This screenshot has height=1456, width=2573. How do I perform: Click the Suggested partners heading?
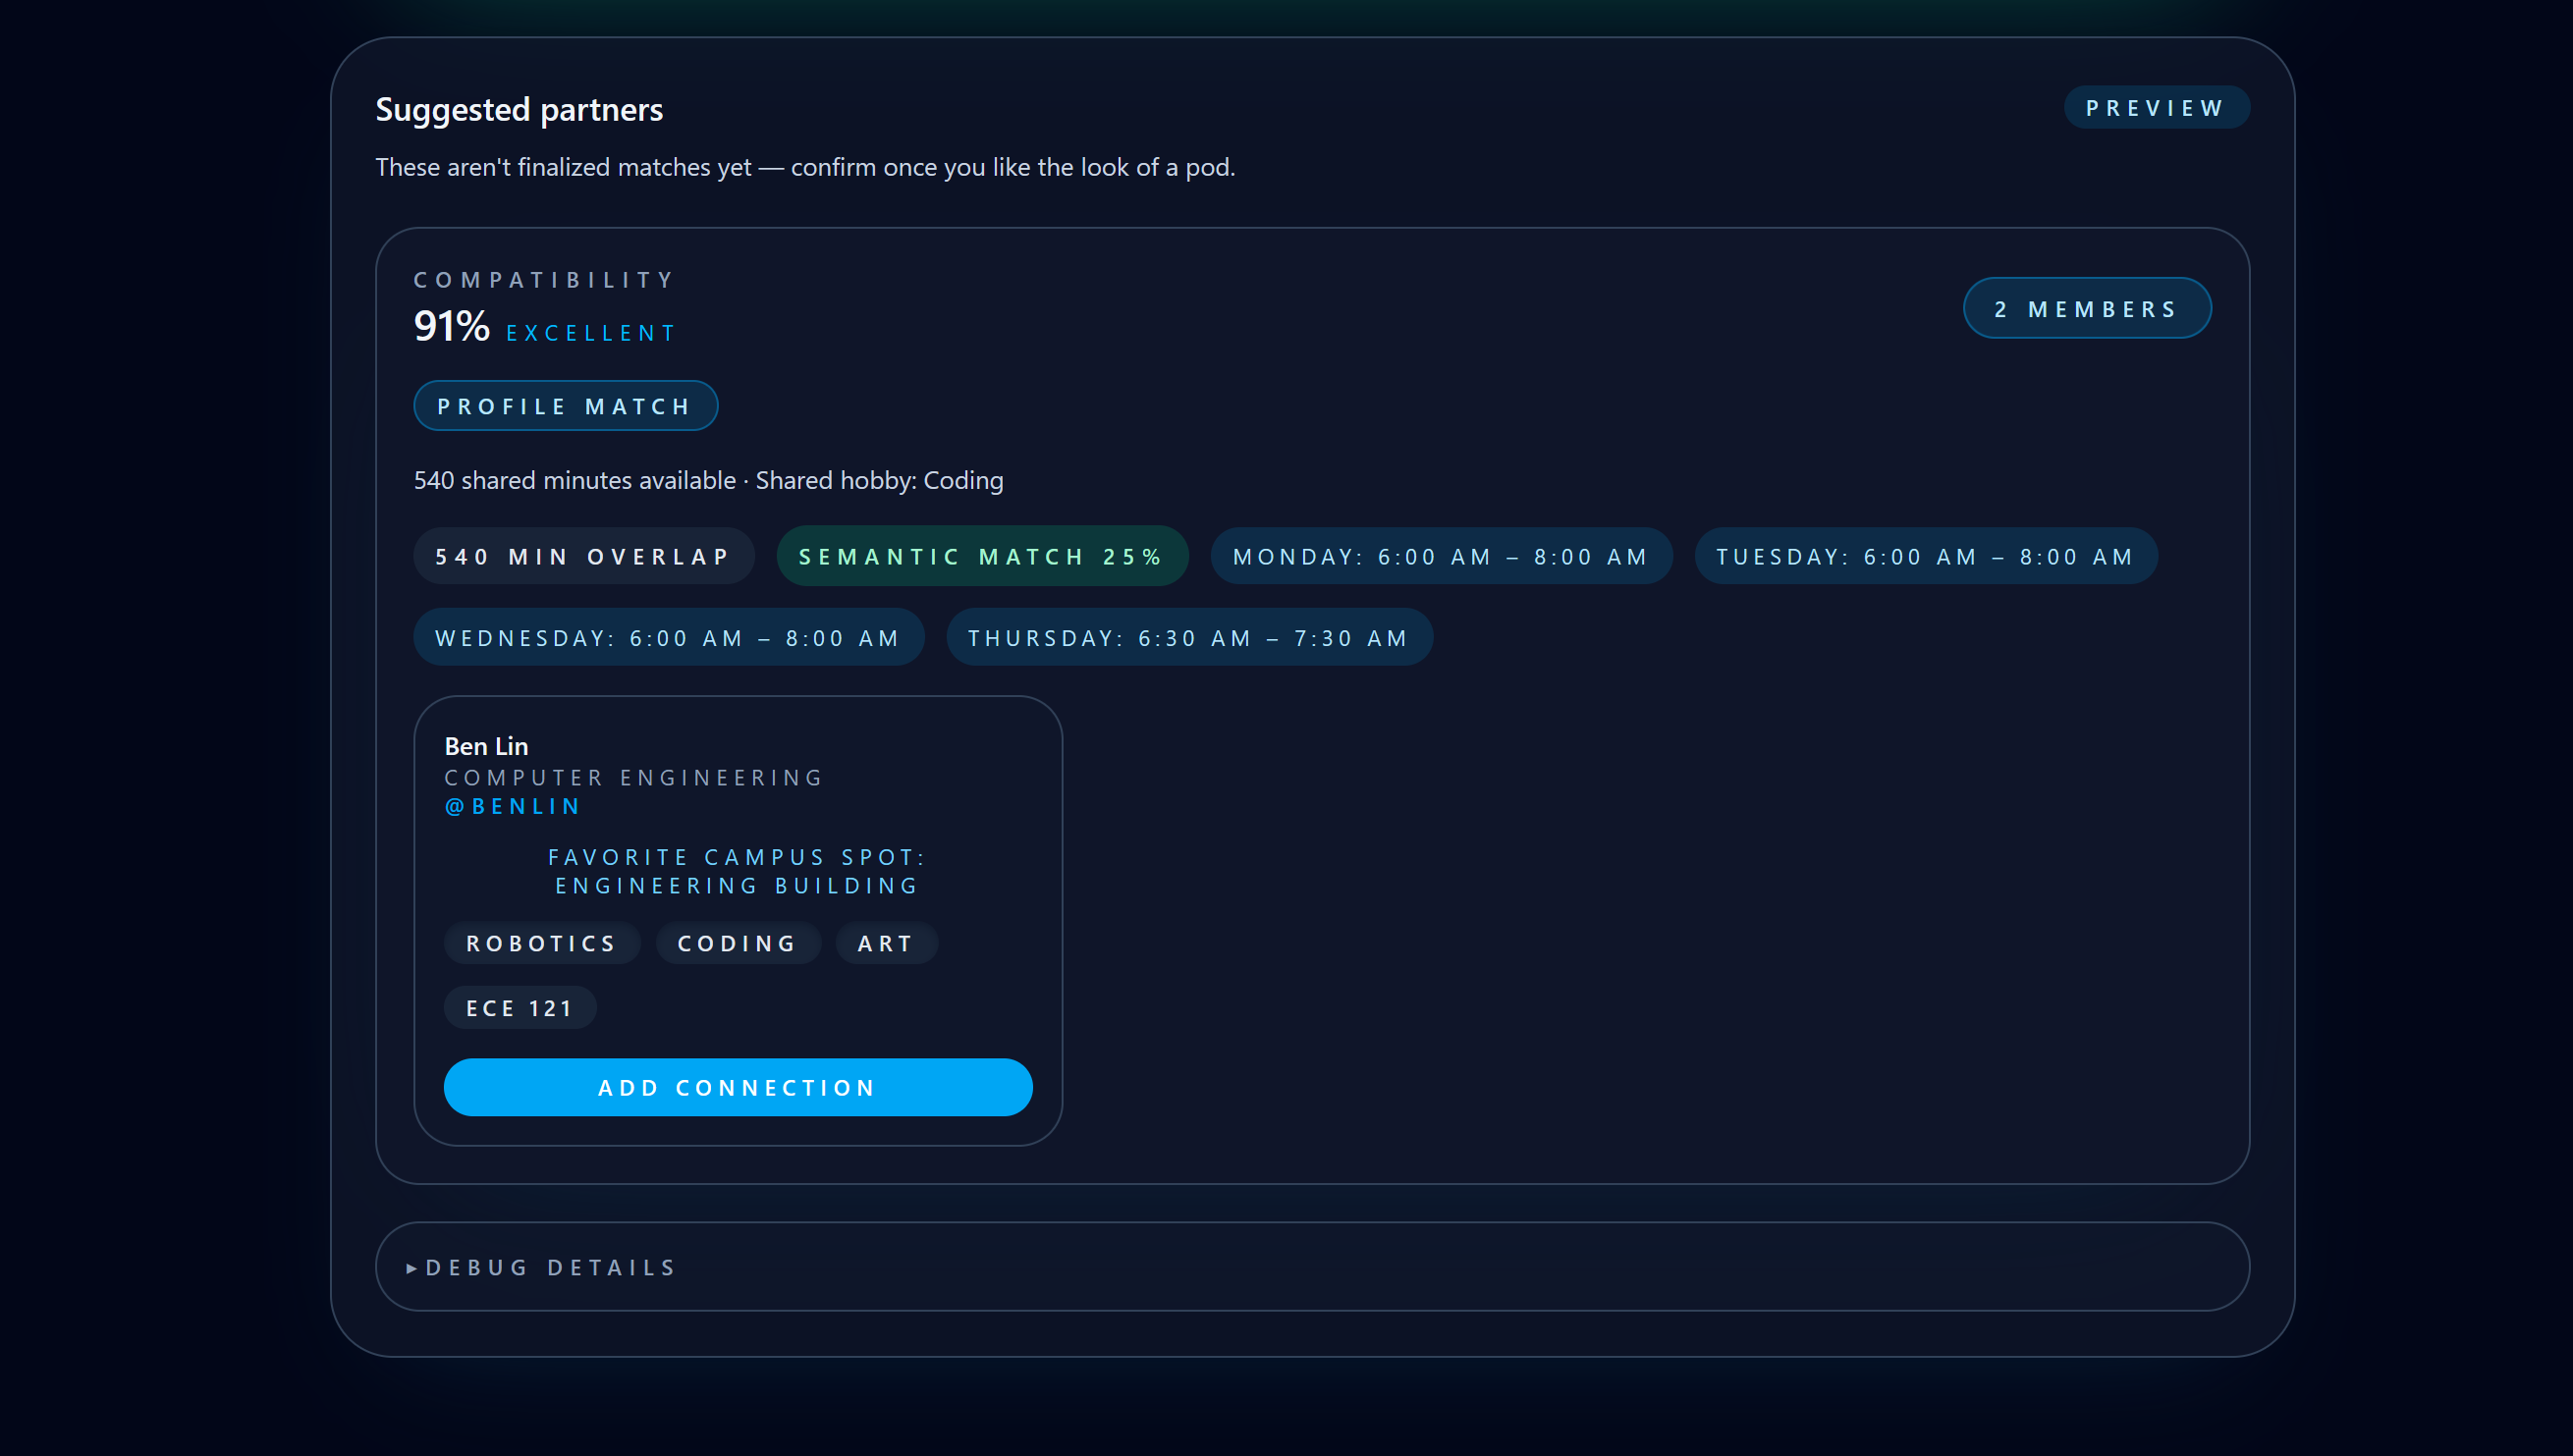pyautogui.click(x=519, y=109)
